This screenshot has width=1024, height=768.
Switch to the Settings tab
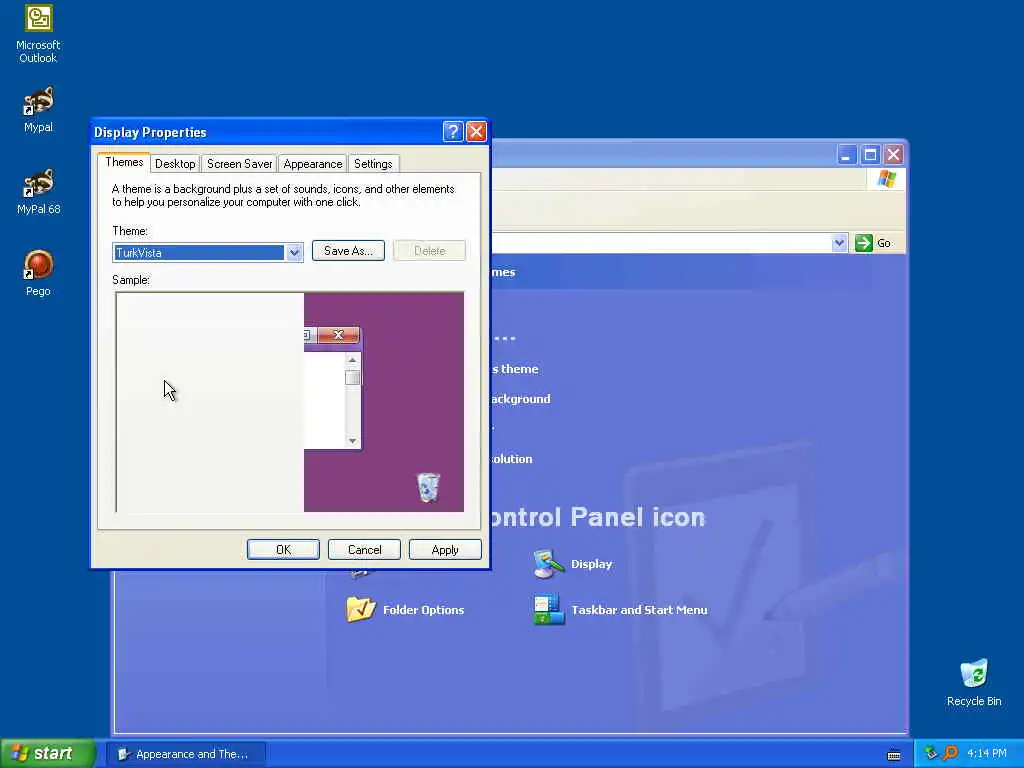[373, 164]
